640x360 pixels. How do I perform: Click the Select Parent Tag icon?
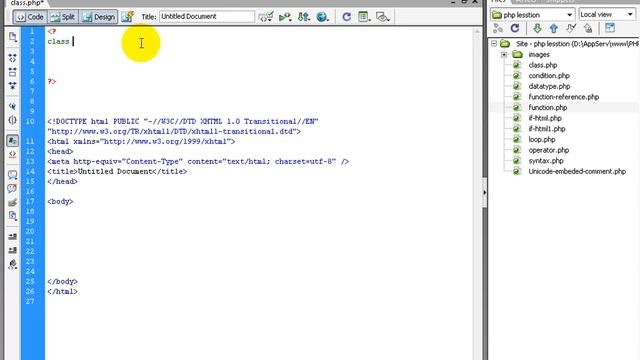[13, 106]
